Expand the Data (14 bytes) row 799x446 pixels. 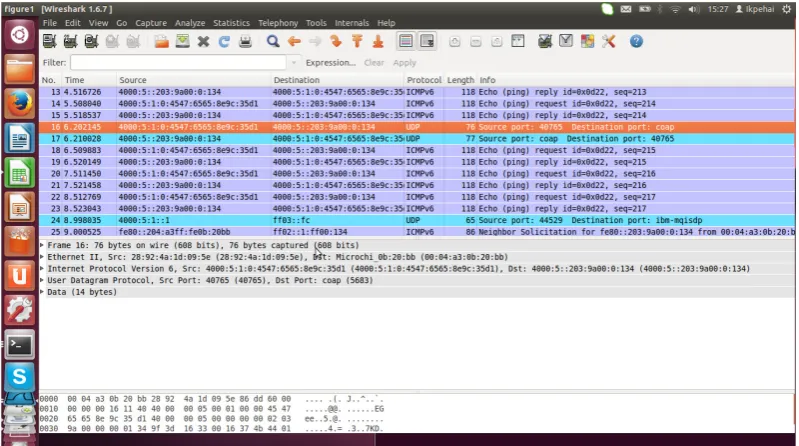point(42,292)
